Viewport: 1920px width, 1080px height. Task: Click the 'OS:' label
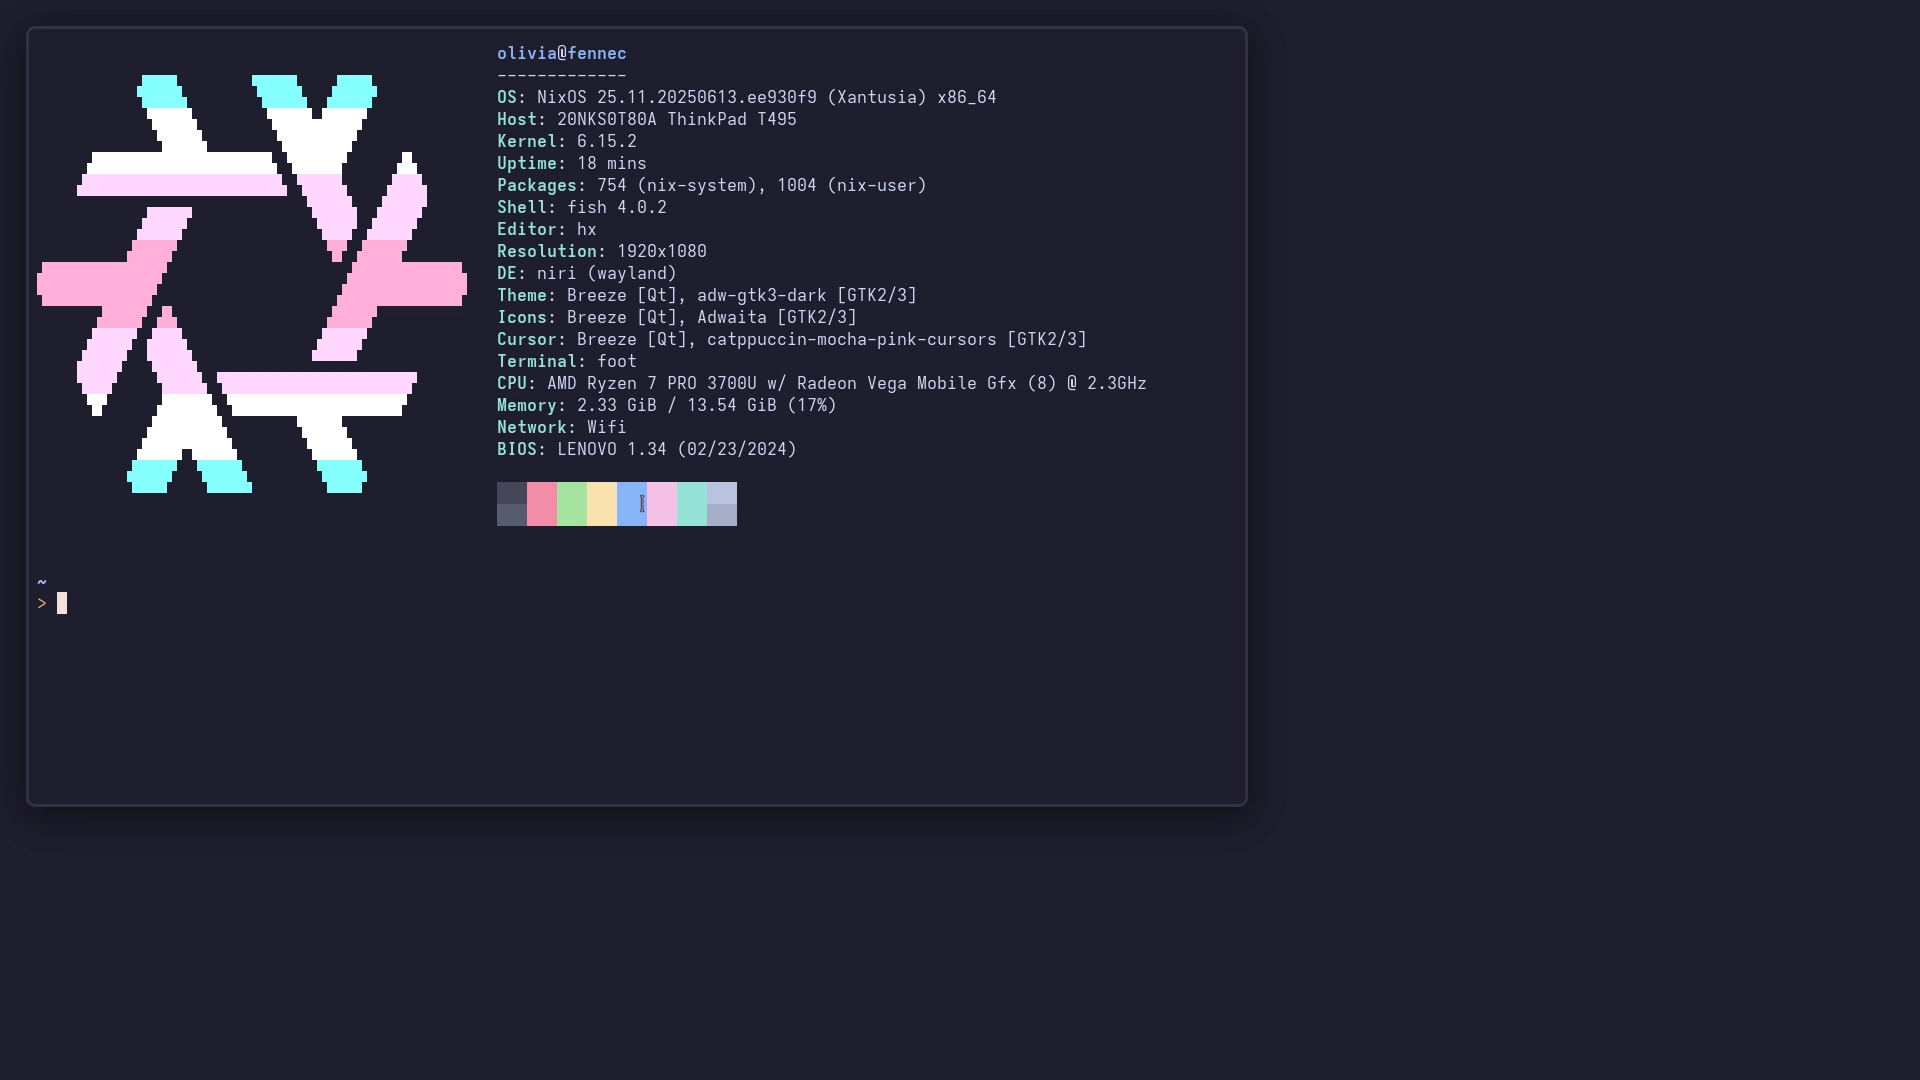512,98
